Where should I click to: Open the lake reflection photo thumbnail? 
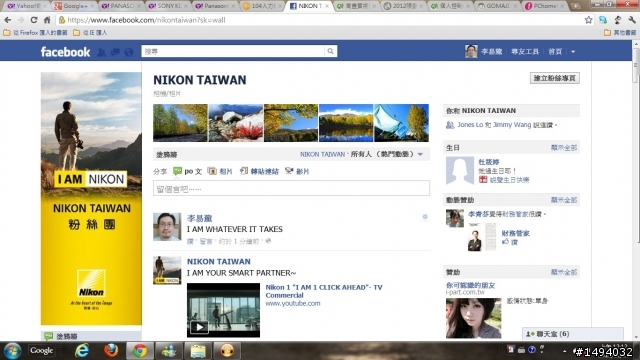(x=346, y=123)
